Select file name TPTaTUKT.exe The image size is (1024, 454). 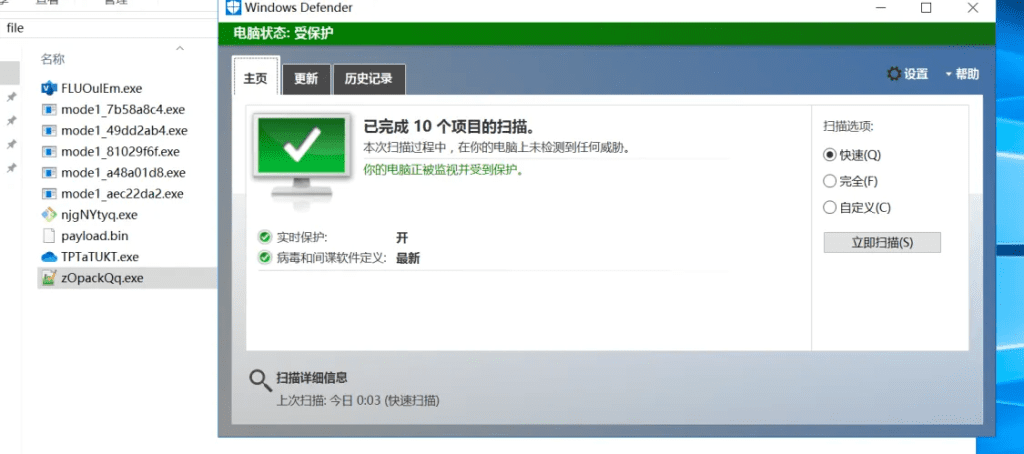coord(100,257)
